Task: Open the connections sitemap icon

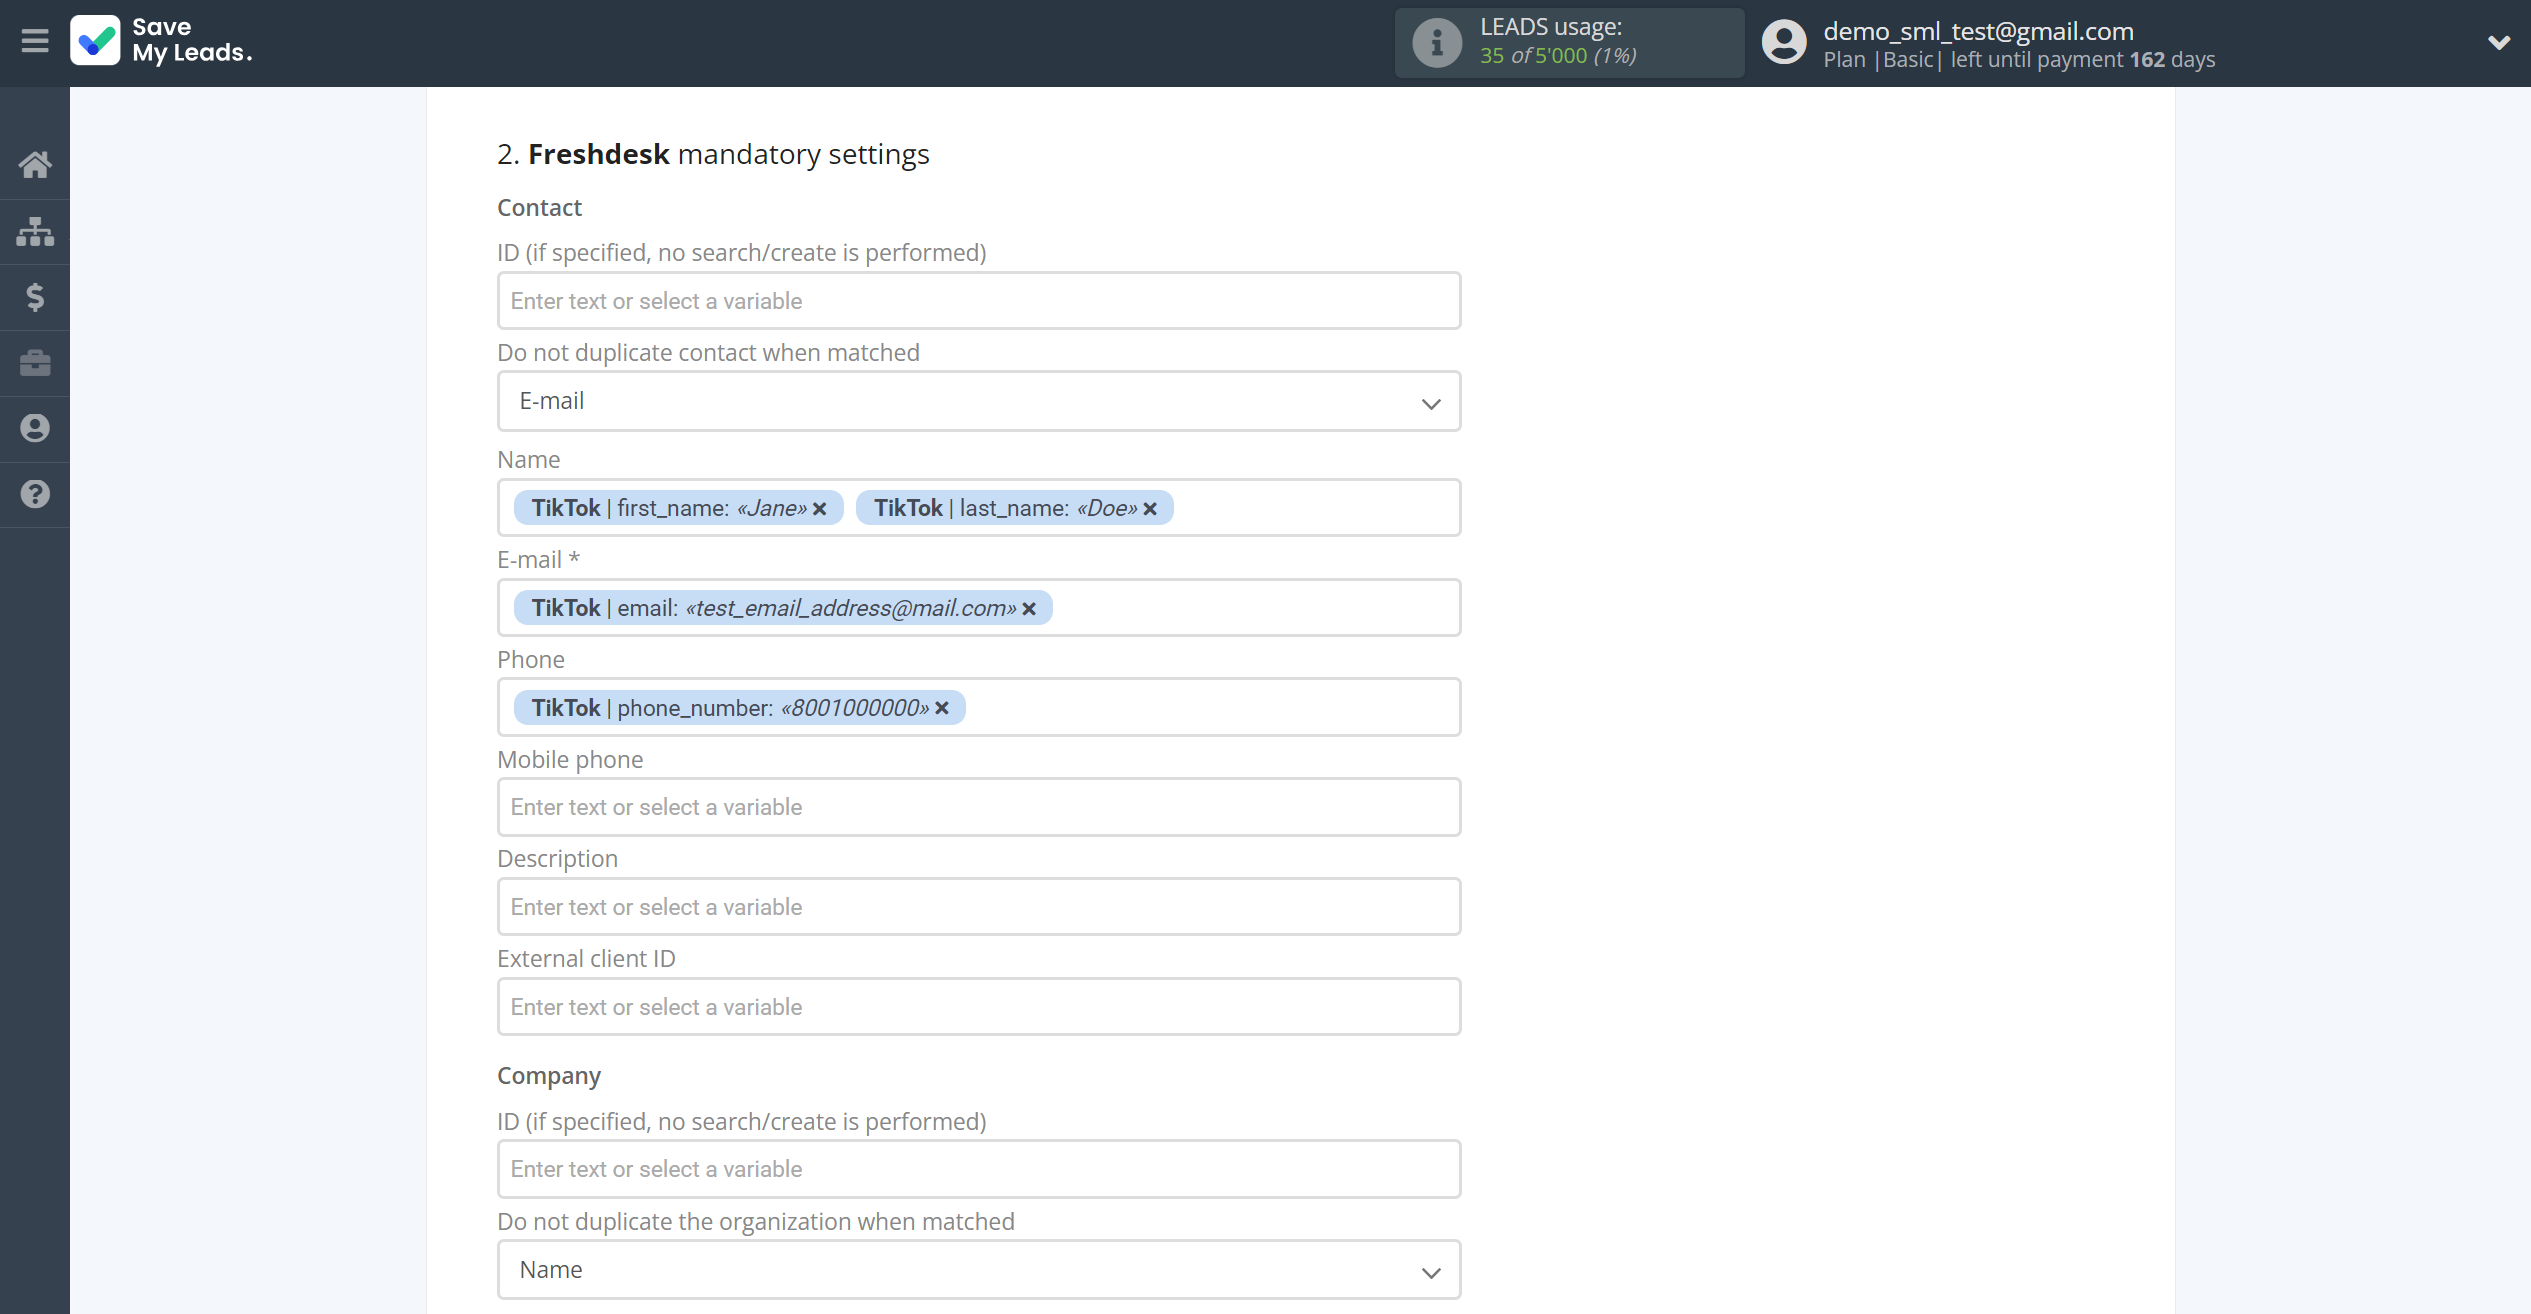Action: (x=35, y=231)
